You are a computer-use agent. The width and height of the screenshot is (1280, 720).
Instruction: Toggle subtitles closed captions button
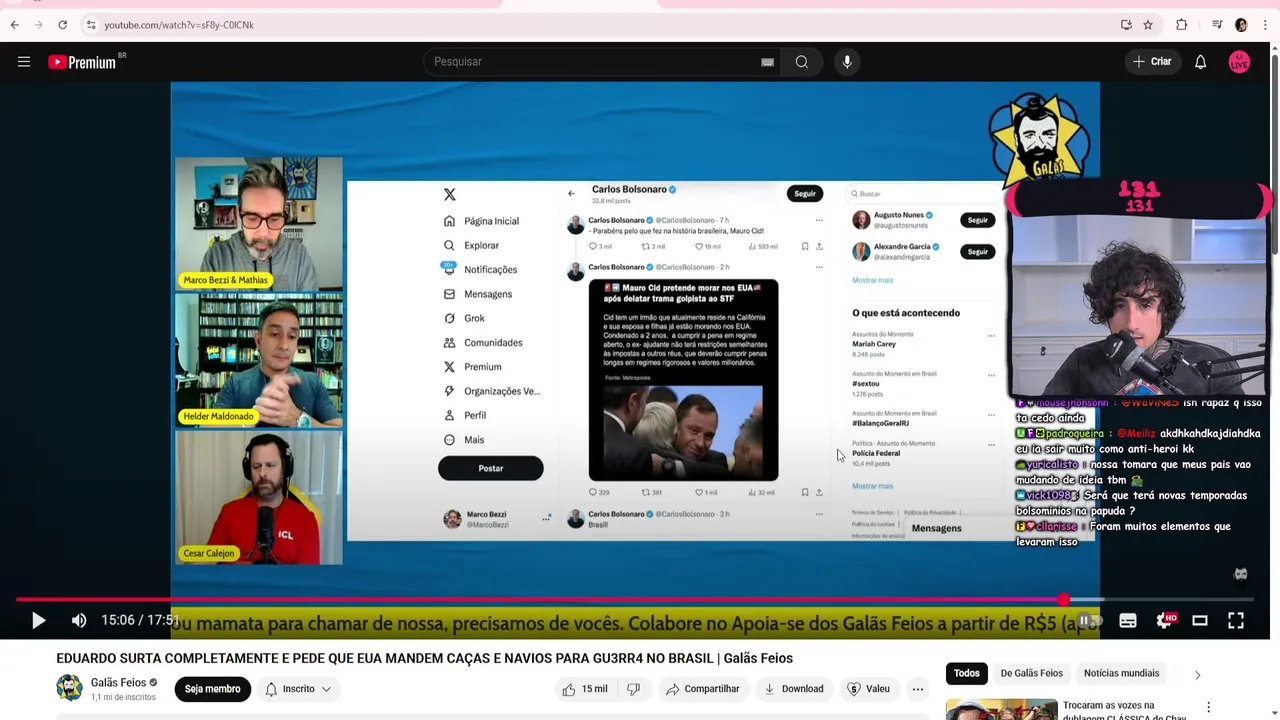click(1127, 621)
